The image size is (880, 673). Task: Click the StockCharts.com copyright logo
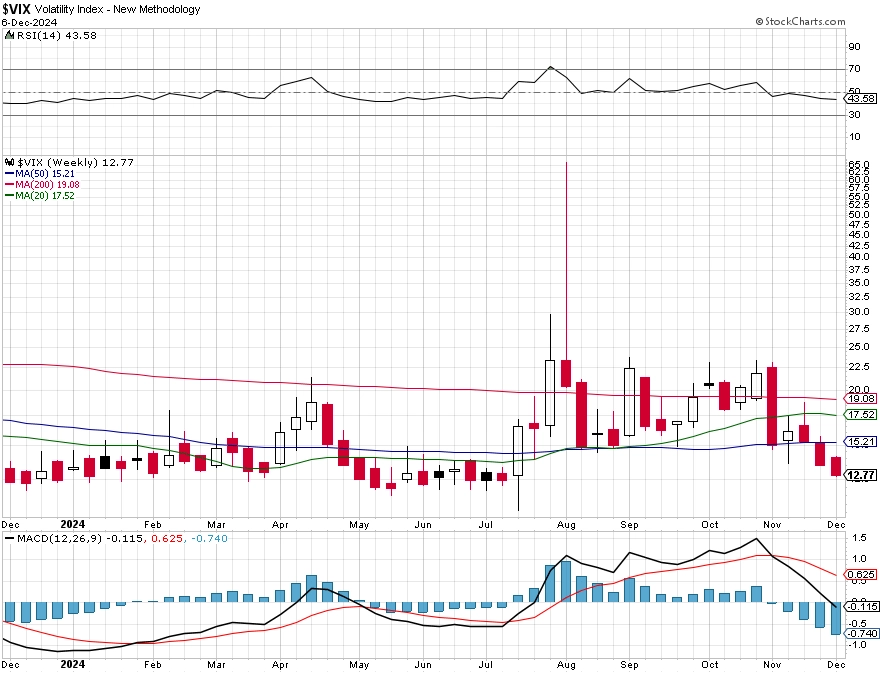coord(800,21)
